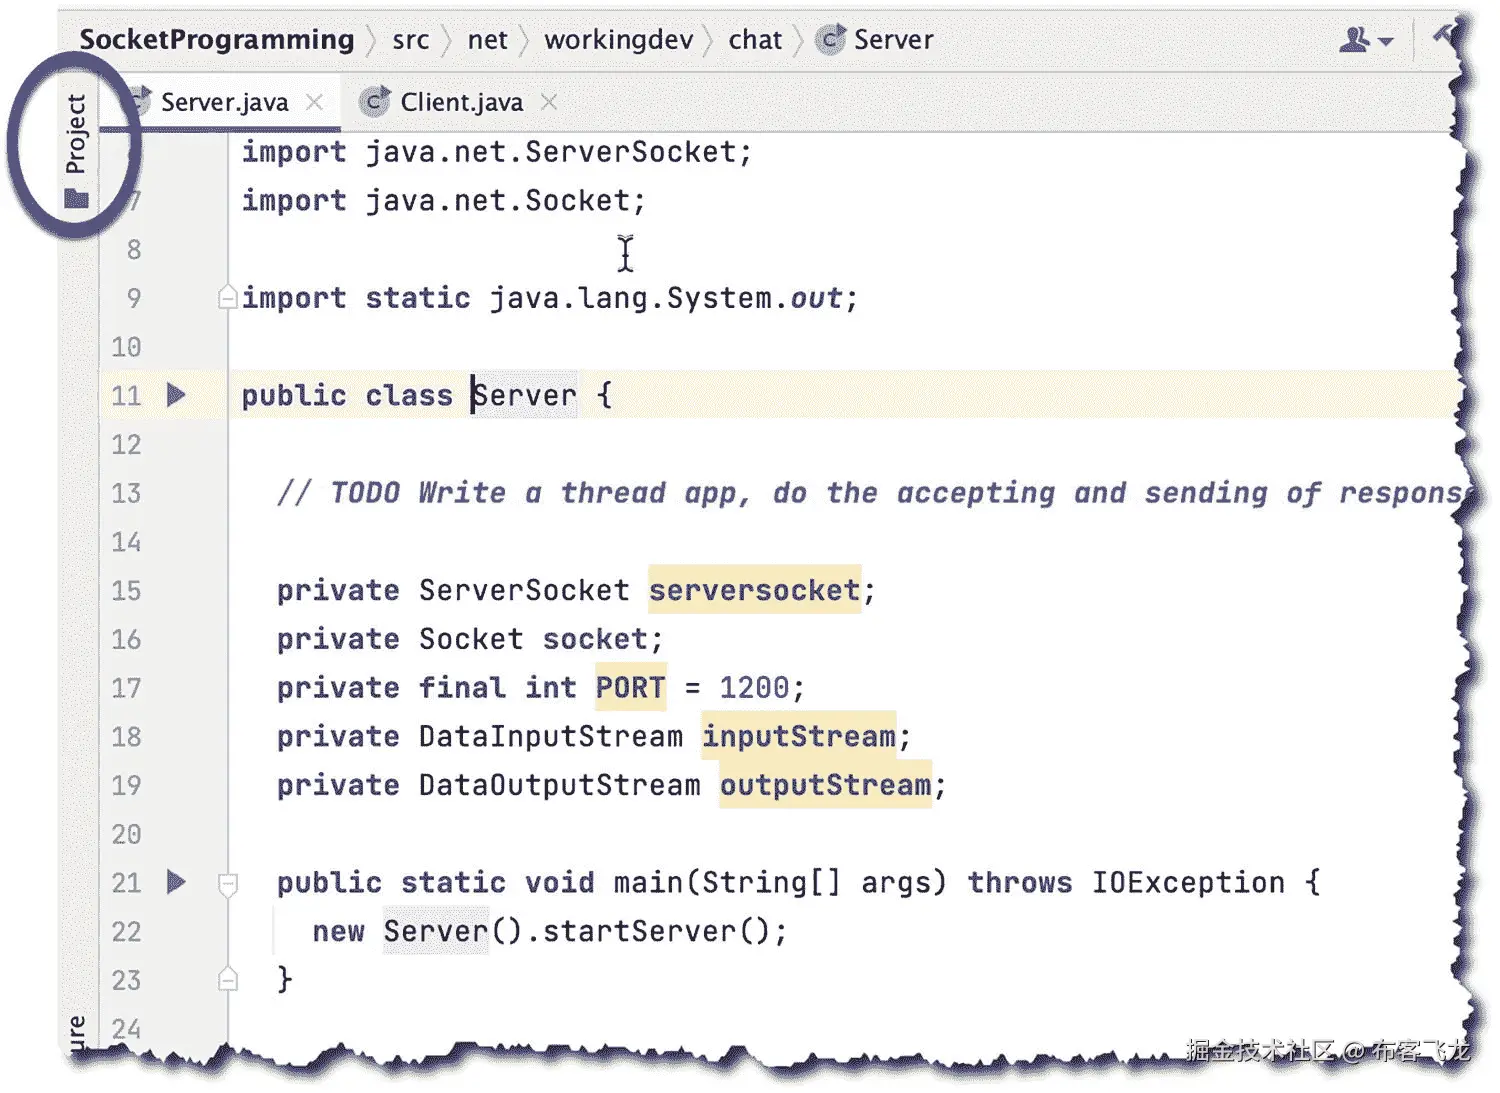This screenshot has width=1500, height=1093.
Task: Click line number 20 in gutter
Action: tap(126, 834)
